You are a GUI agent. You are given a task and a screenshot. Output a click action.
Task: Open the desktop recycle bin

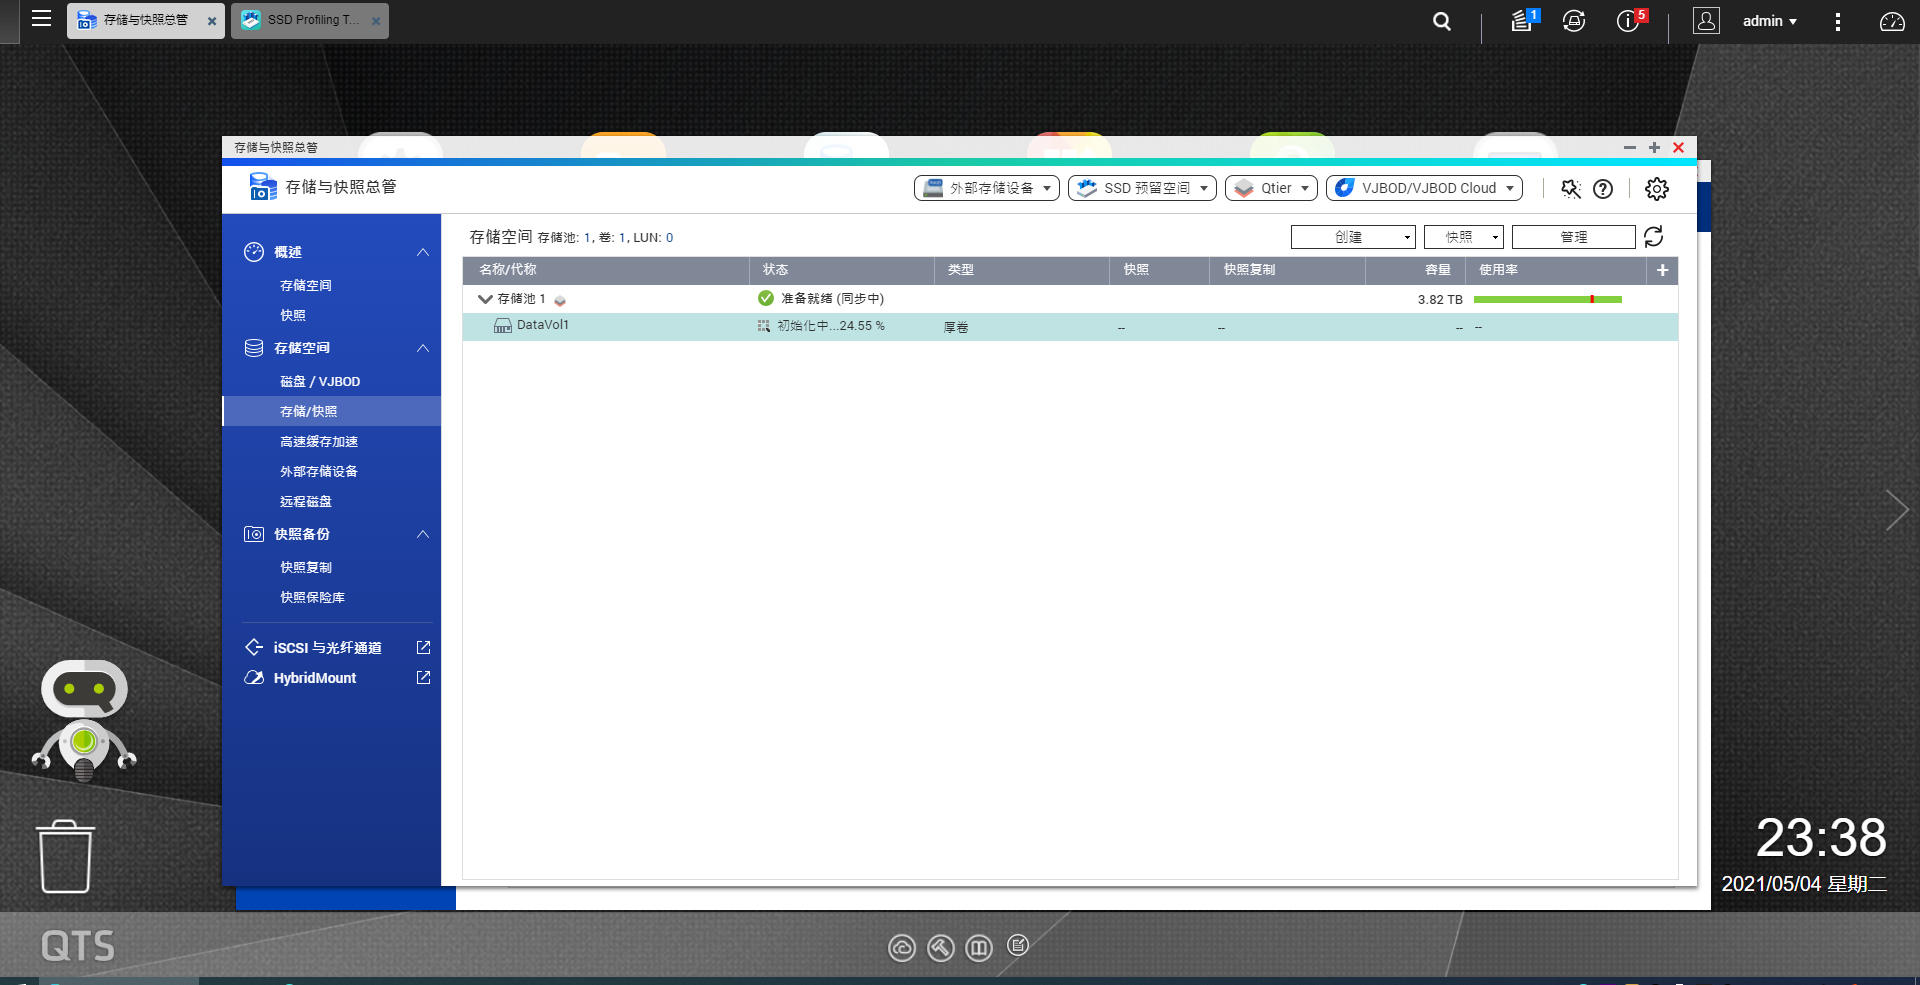(x=66, y=856)
